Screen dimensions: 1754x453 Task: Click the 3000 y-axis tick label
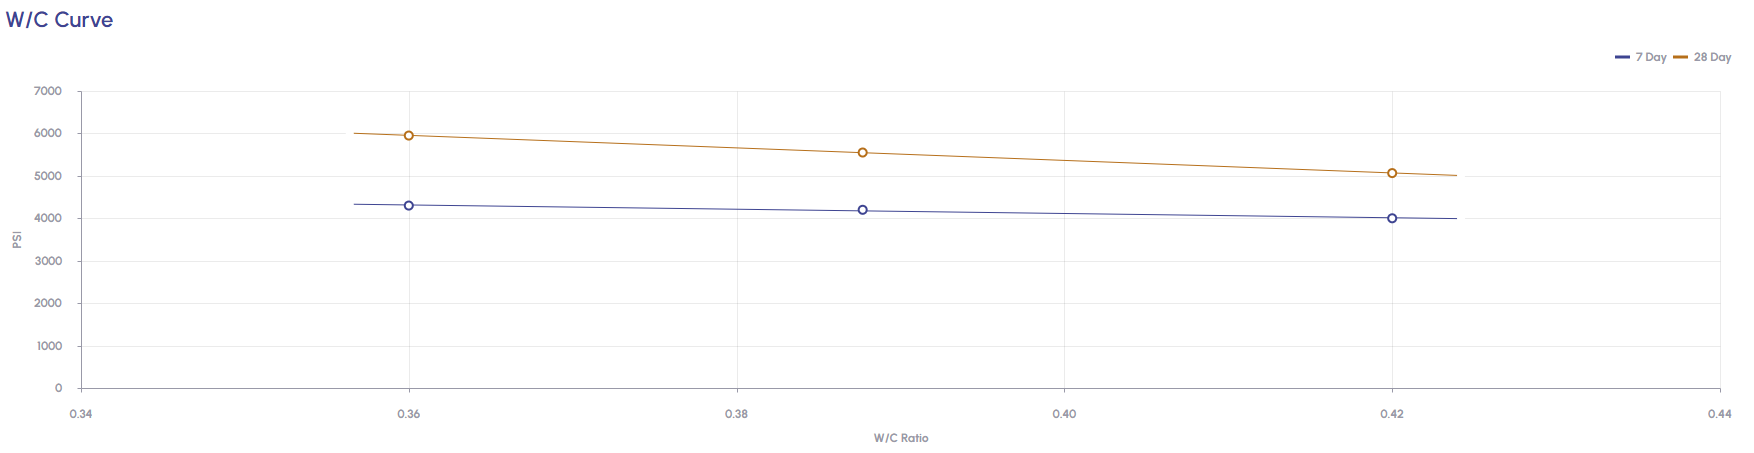pos(48,261)
